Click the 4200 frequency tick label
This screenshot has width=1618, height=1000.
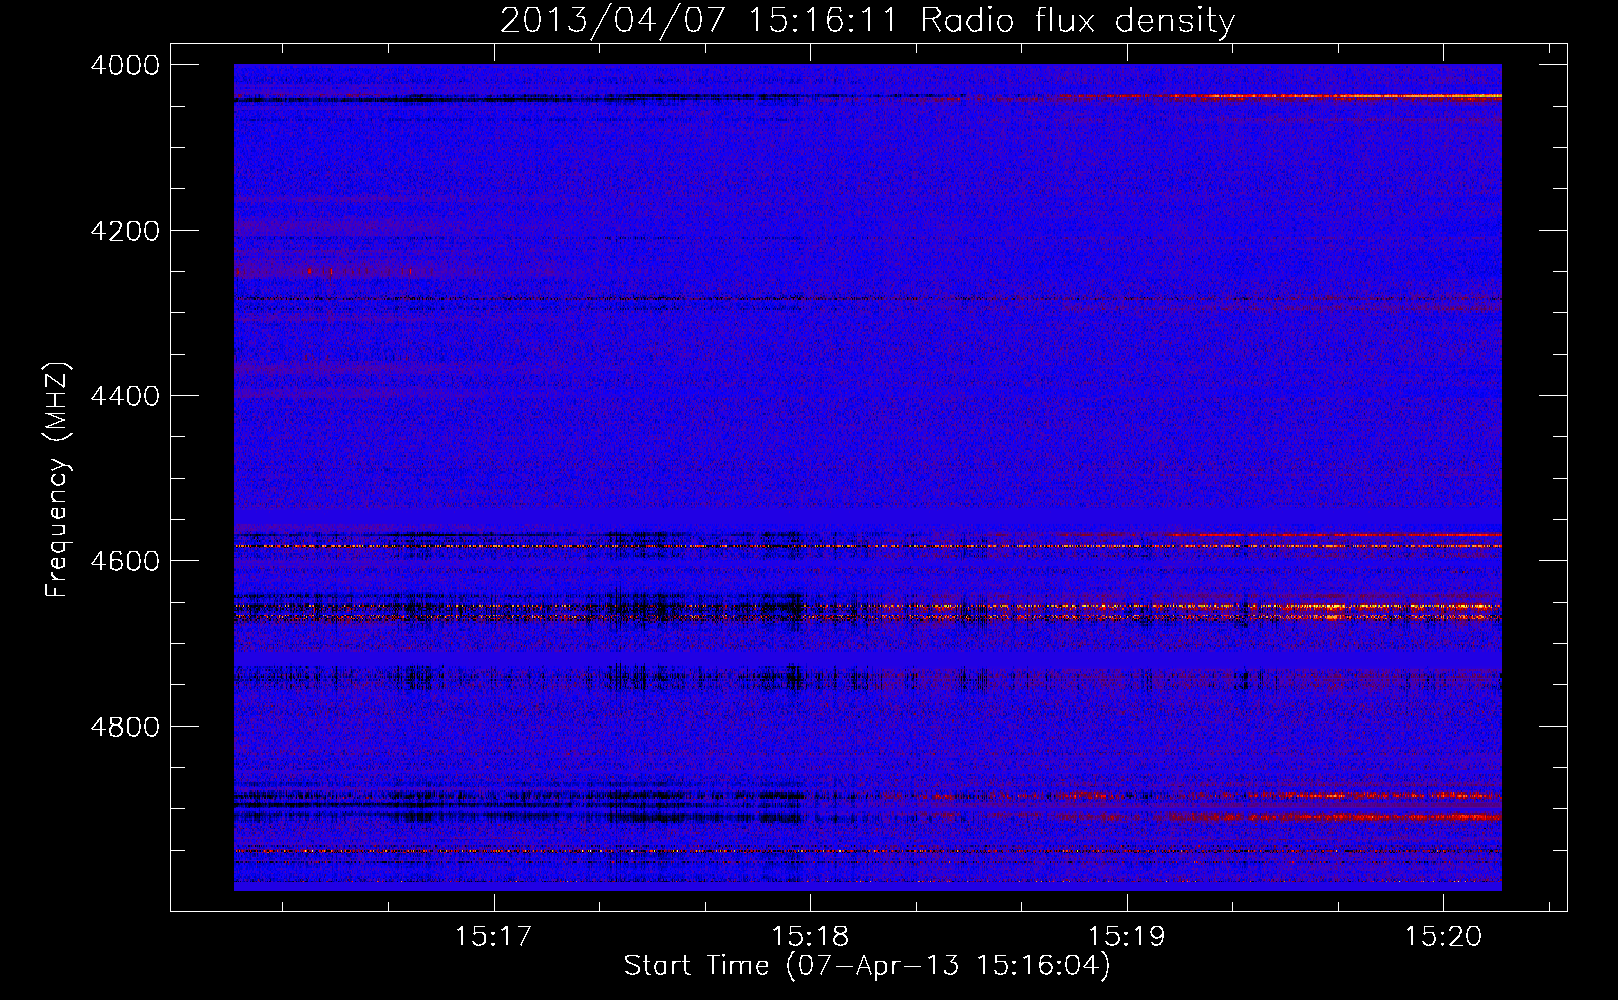[125, 231]
